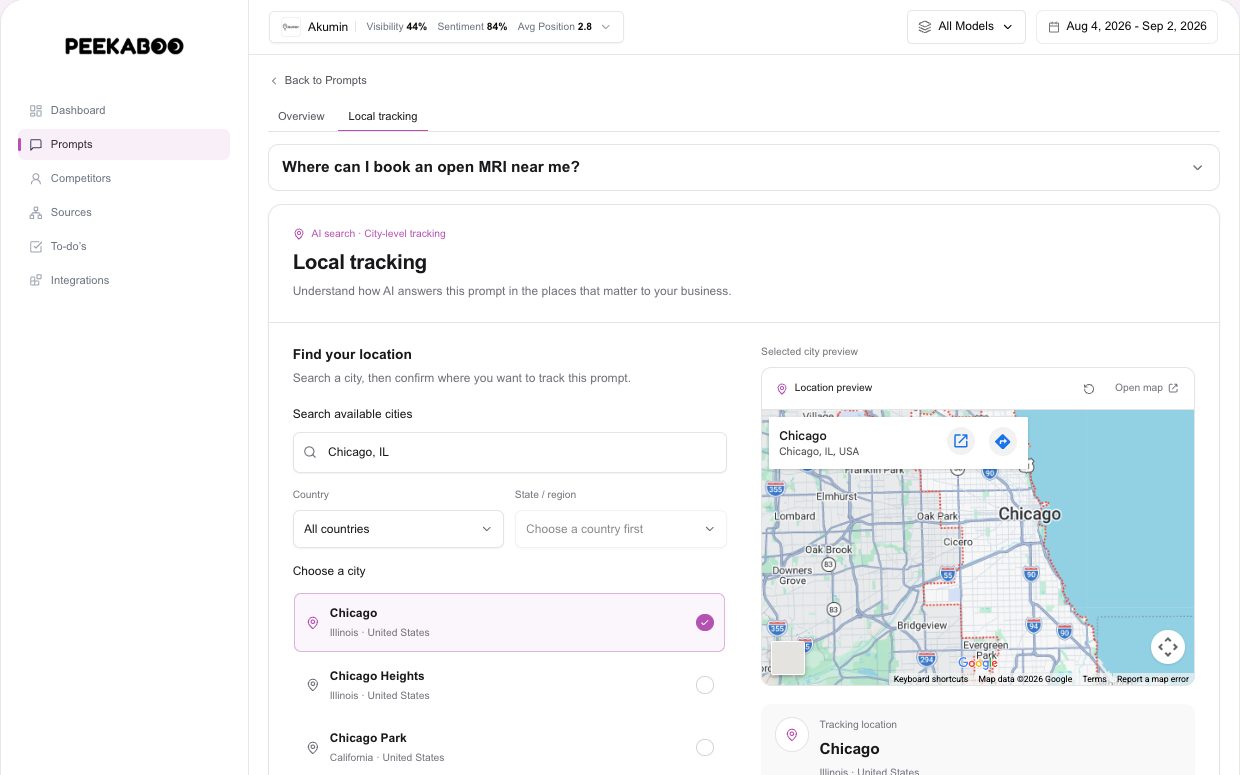Click the Terms link on the map
1240x775 pixels.
click(1094, 679)
